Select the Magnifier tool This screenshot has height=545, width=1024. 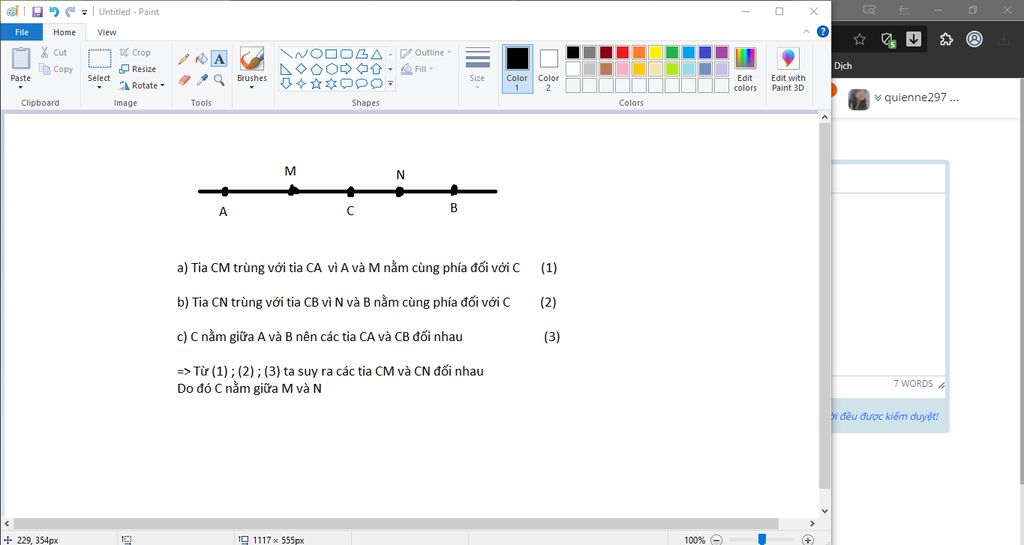coord(219,80)
